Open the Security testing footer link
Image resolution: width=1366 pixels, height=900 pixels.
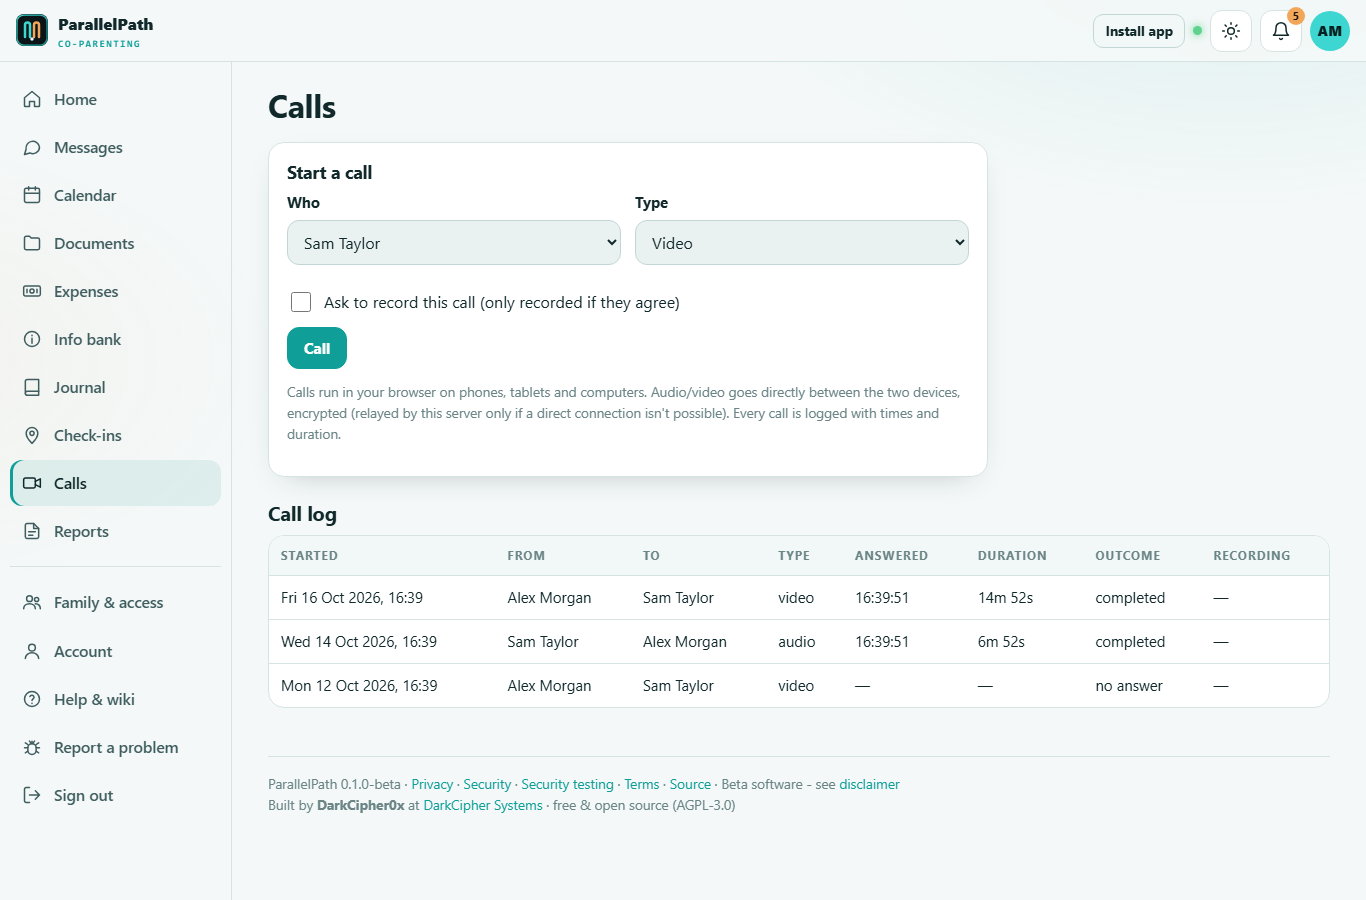[567, 784]
